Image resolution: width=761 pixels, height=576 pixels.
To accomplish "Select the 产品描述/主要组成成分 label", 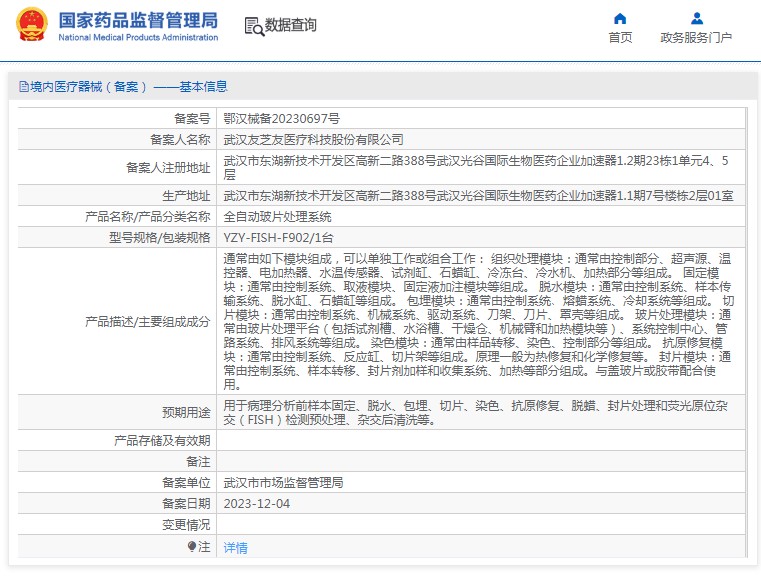I will click(x=148, y=321).
